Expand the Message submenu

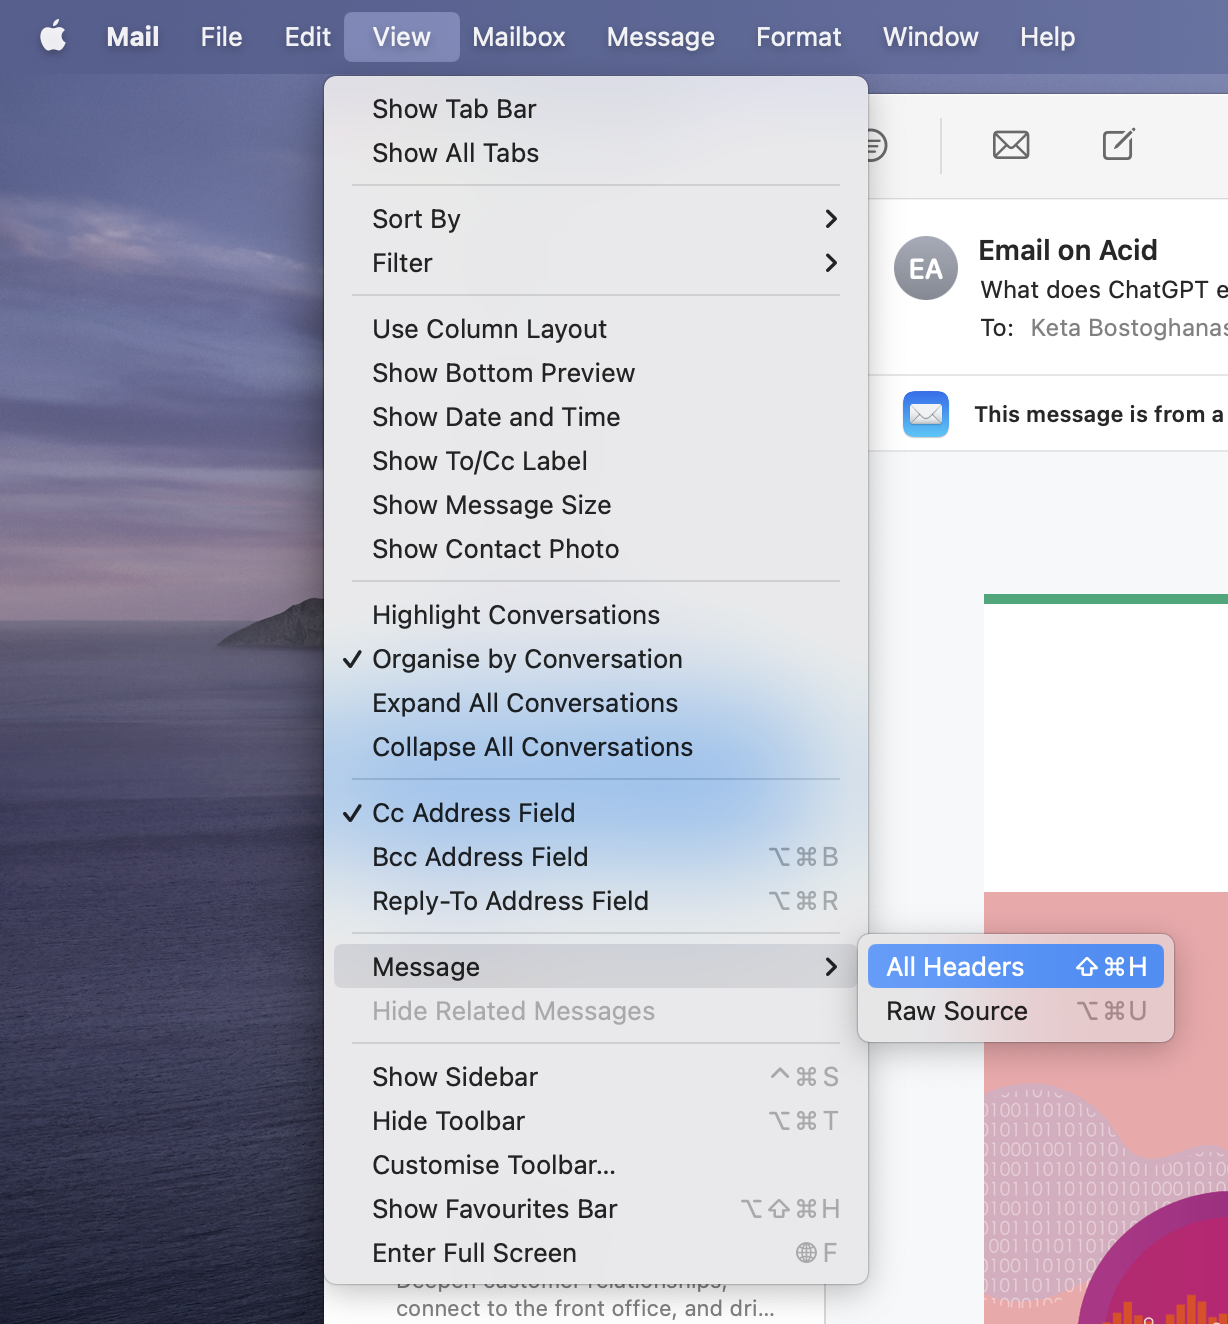pyautogui.click(x=427, y=966)
